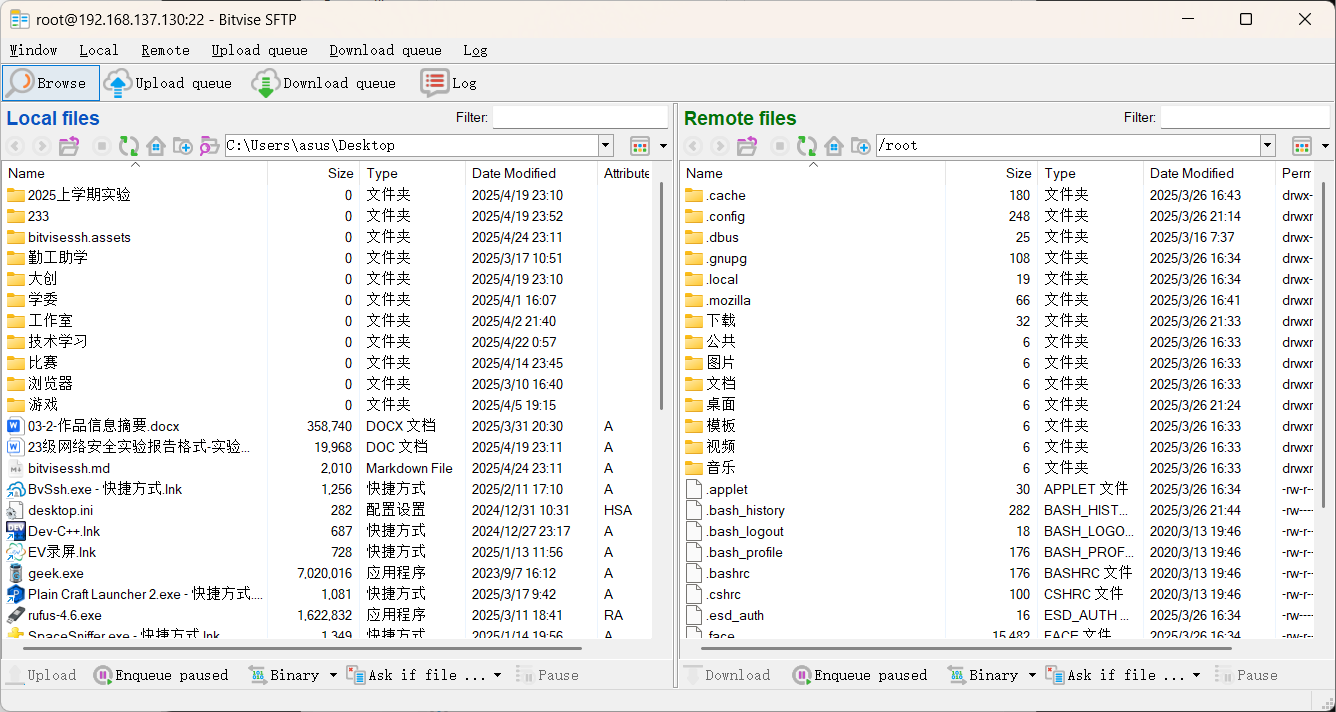Go to local home folder icon
The image size is (1336, 712).
(156, 146)
